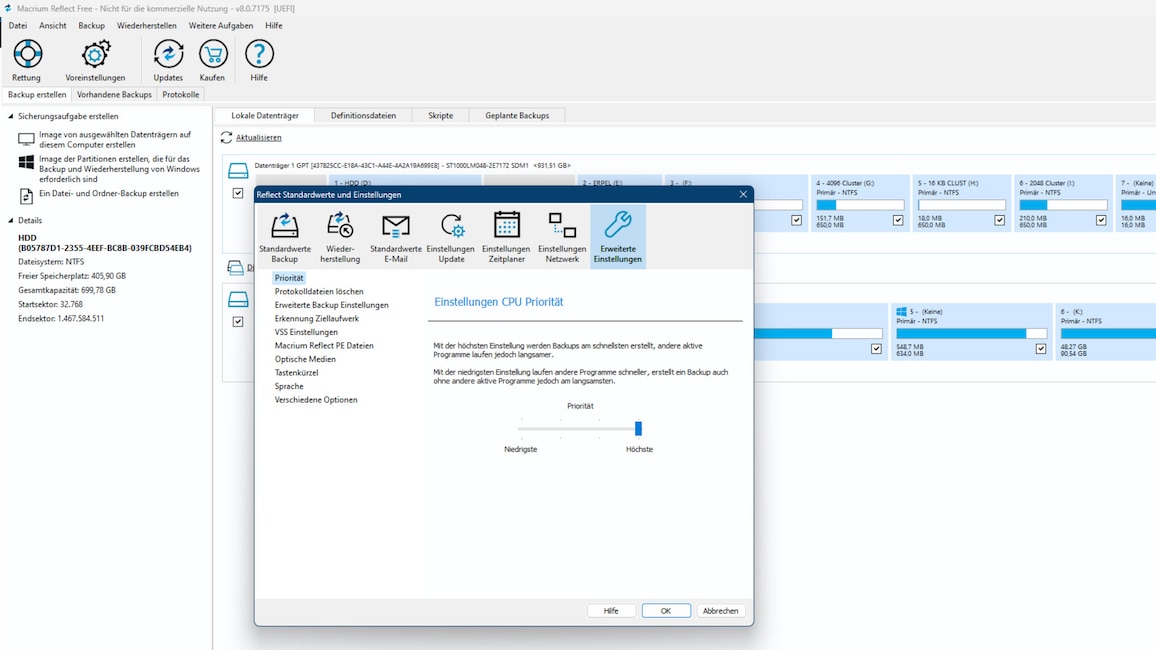Click the Höchste label under the slider
1156x650 pixels.
[x=639, y=449]
